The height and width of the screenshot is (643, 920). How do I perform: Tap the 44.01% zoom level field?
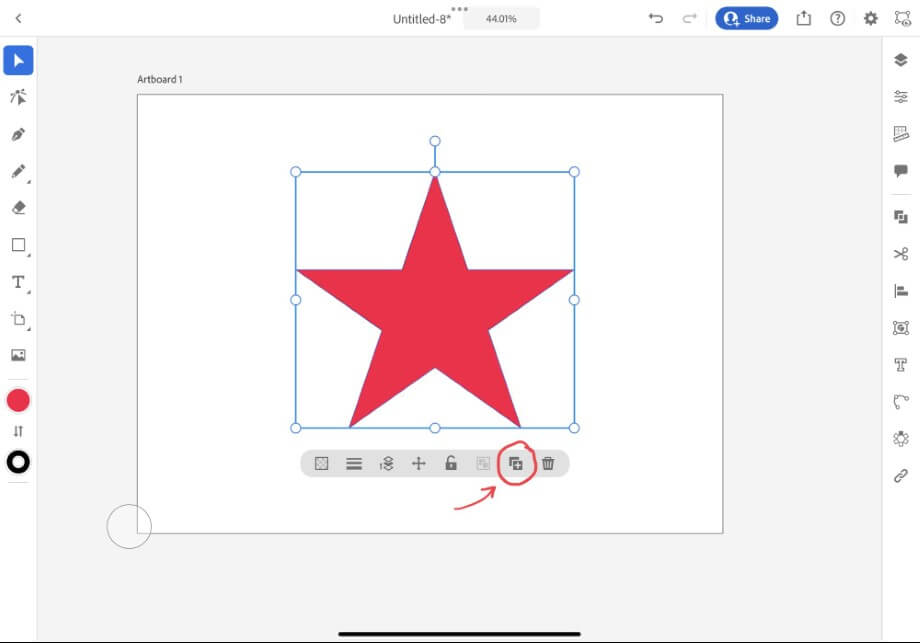point(501,19)
